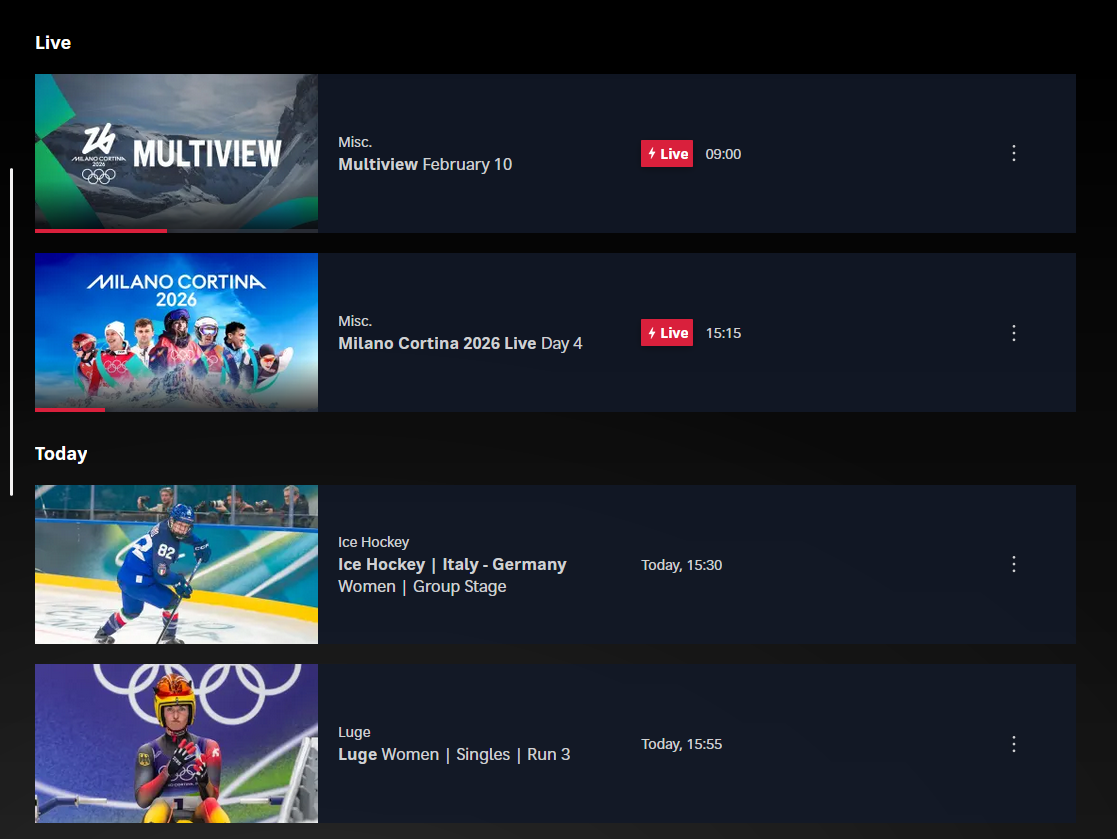This screenshot has width=1117, height=839.
Task: Open the ice hockey player thumbnail
Action: (x=177, y=564)
